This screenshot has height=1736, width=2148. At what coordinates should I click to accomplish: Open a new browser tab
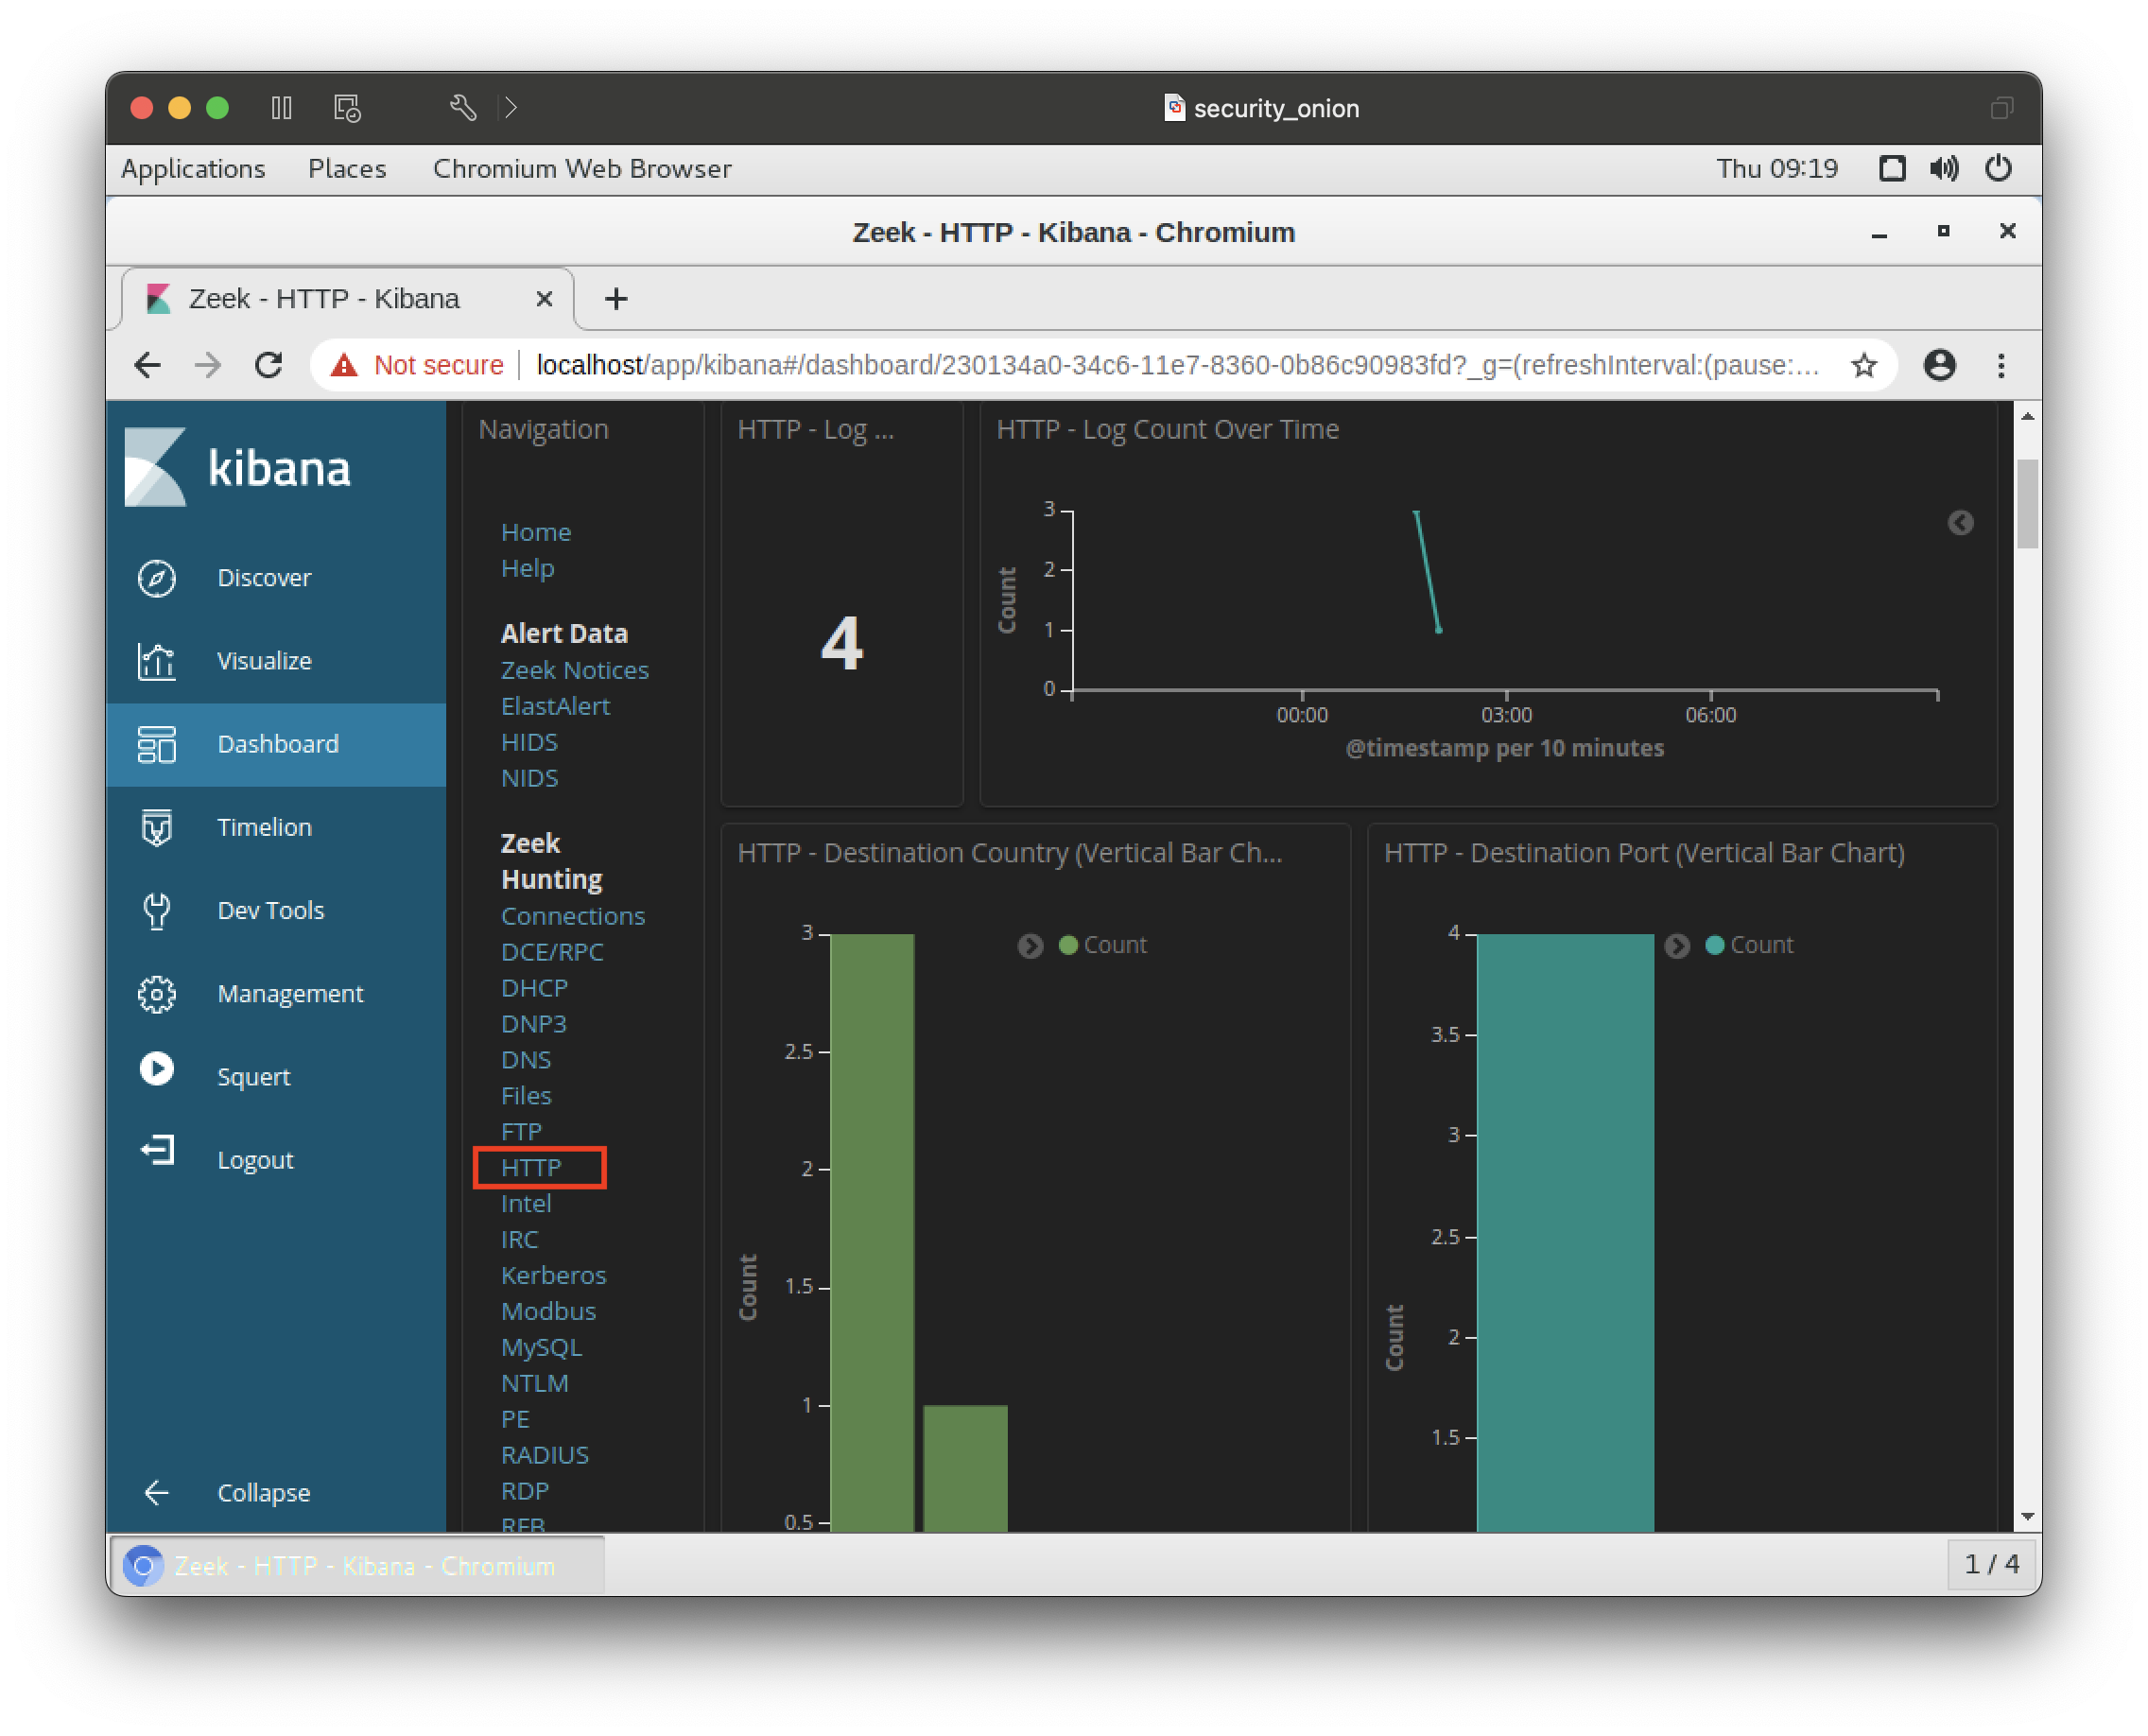[x=616, y=298]
